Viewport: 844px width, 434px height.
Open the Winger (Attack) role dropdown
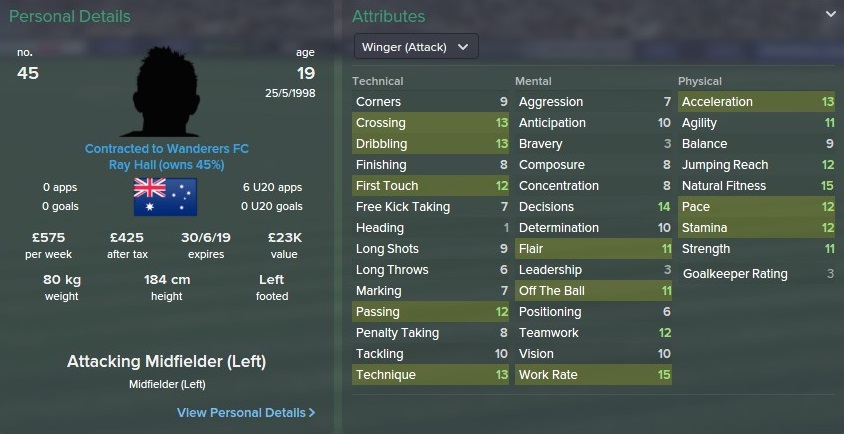pos(416,46)
